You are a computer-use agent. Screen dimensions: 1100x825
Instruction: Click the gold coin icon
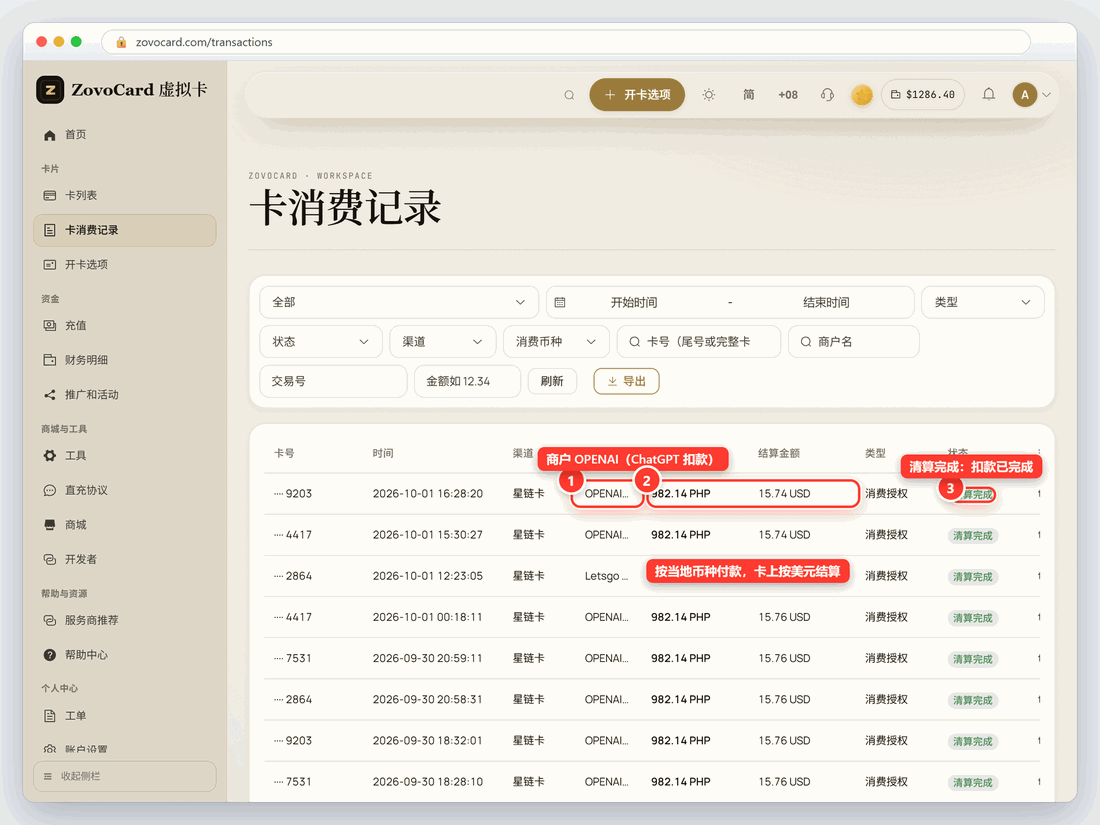click(861, 95)
